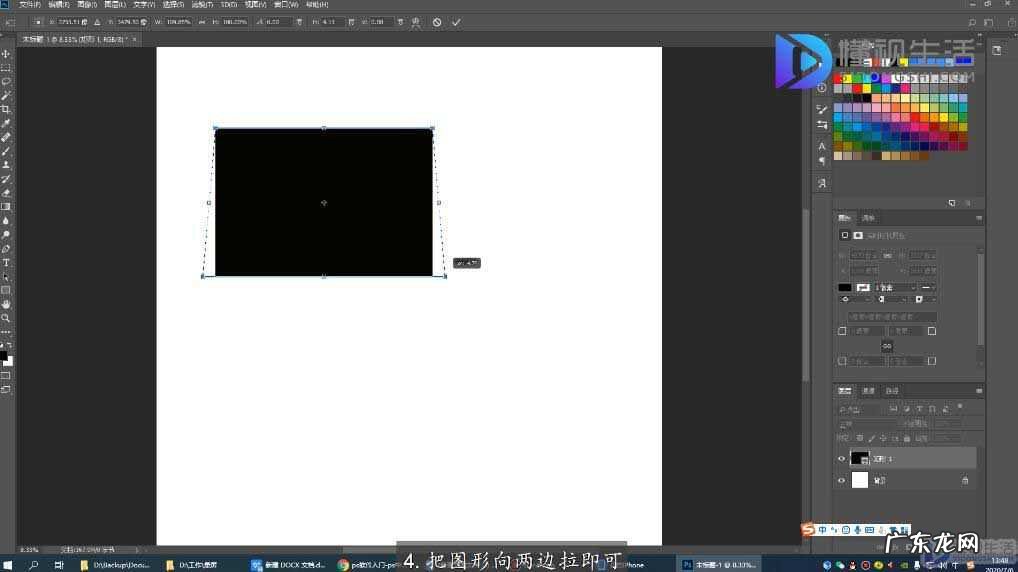1018x572 pixels.
Task: Cancel the transform with the circle-slash icon
Action: coord(437,22)
